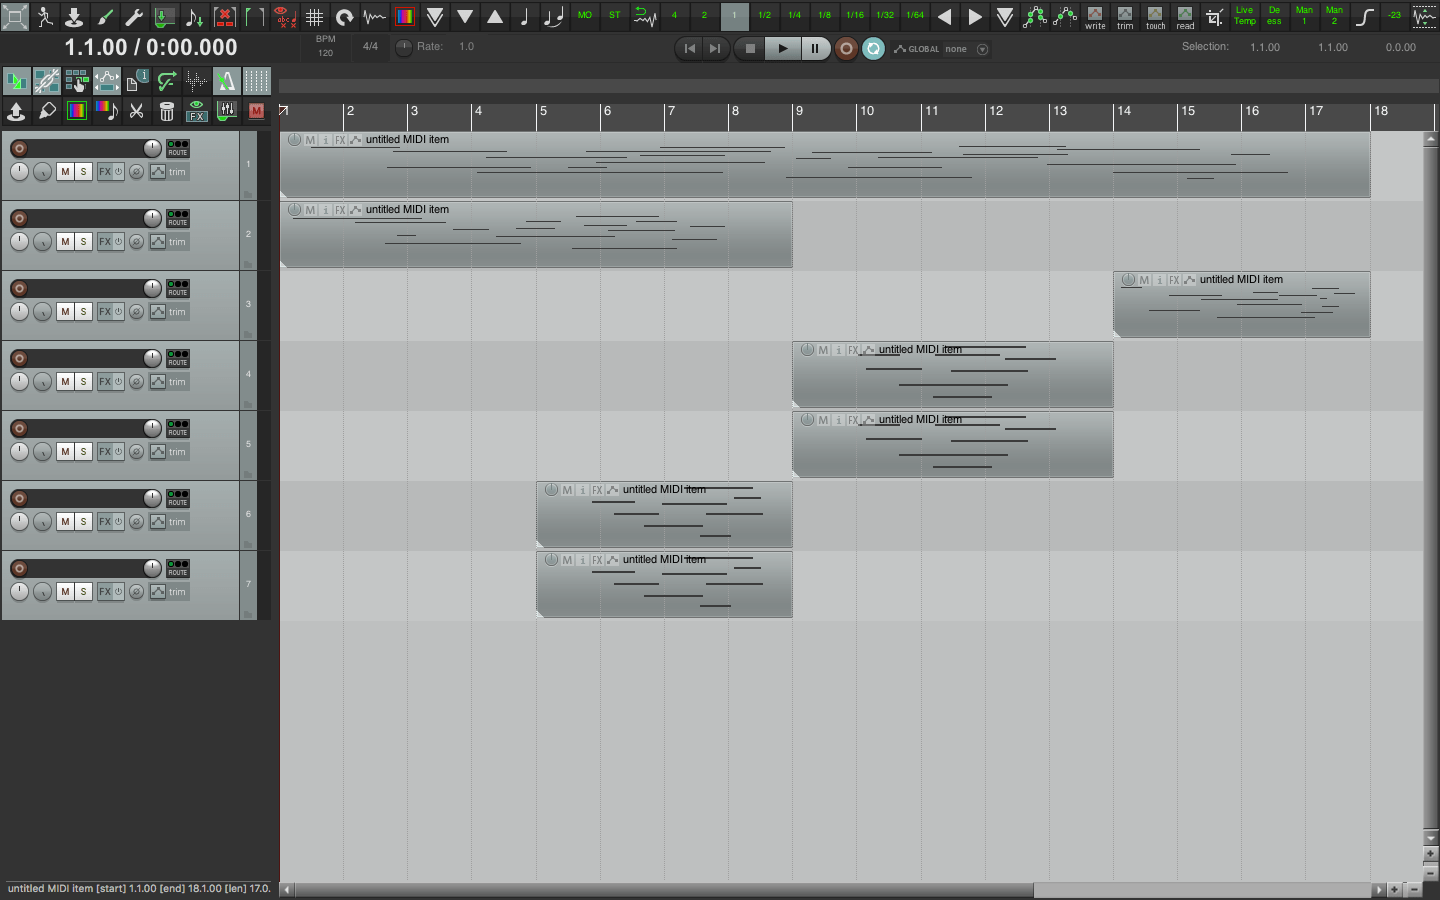Screen dimensions: 1440x900
Task: Open global automation override dropdown
Action: (x=982, y=49)
